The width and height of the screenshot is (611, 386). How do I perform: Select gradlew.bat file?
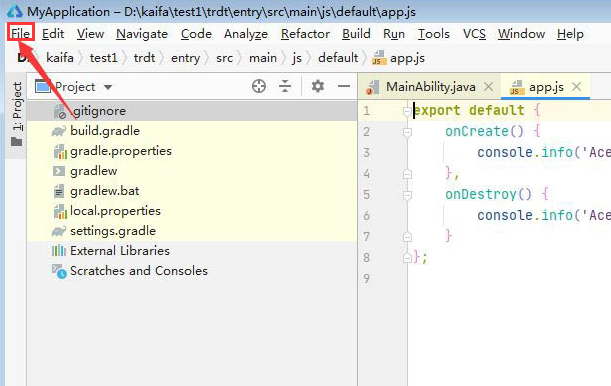point(192,191)
